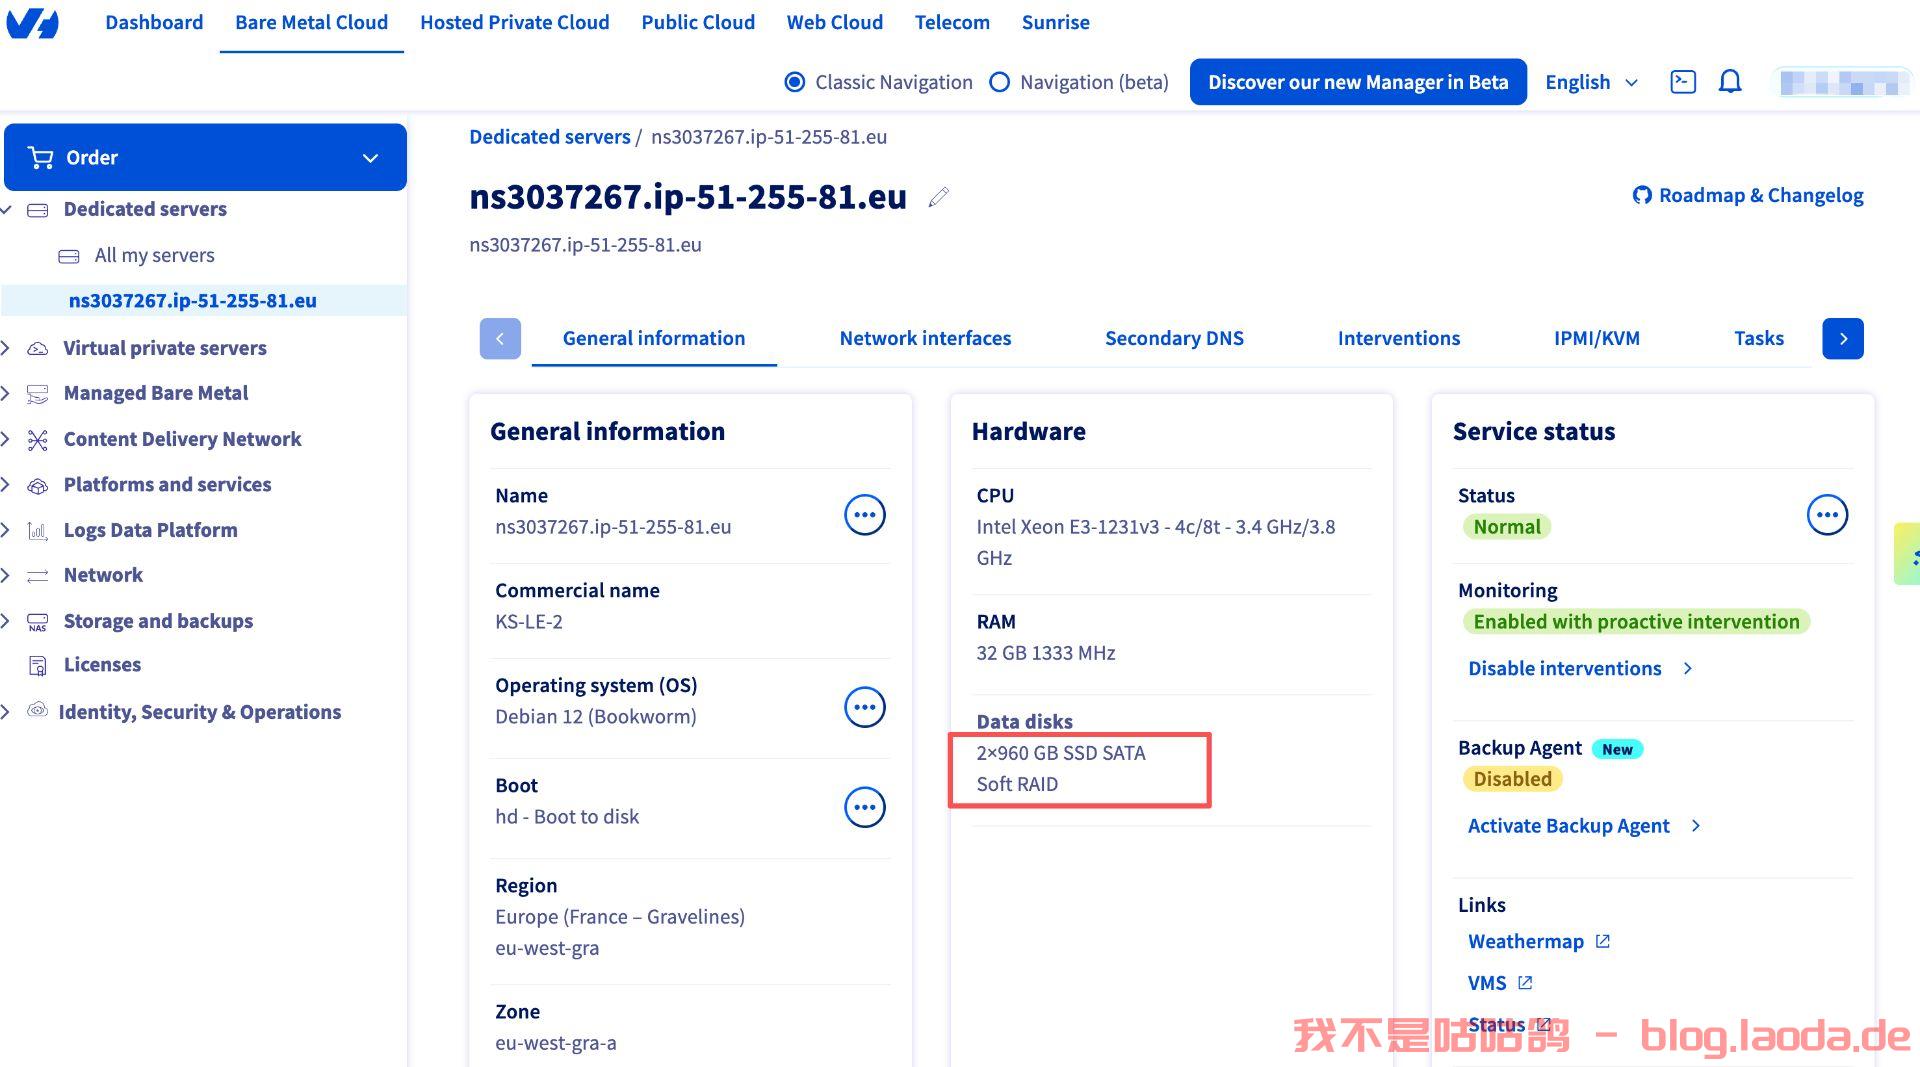Select the Classic Navigation radio button
This screenshot has width=1920, height=1067.
(795, 82)
